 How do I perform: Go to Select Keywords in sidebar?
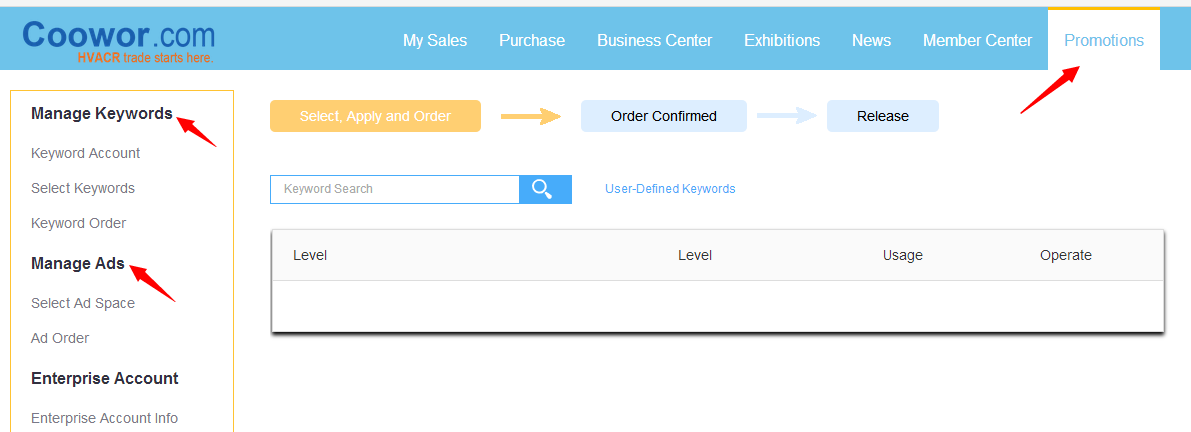point(83,188)
